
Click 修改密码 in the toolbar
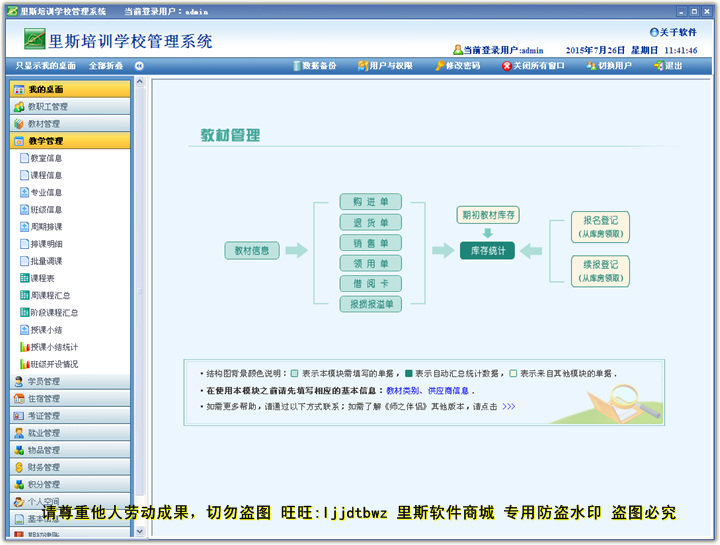click(457, 66)
